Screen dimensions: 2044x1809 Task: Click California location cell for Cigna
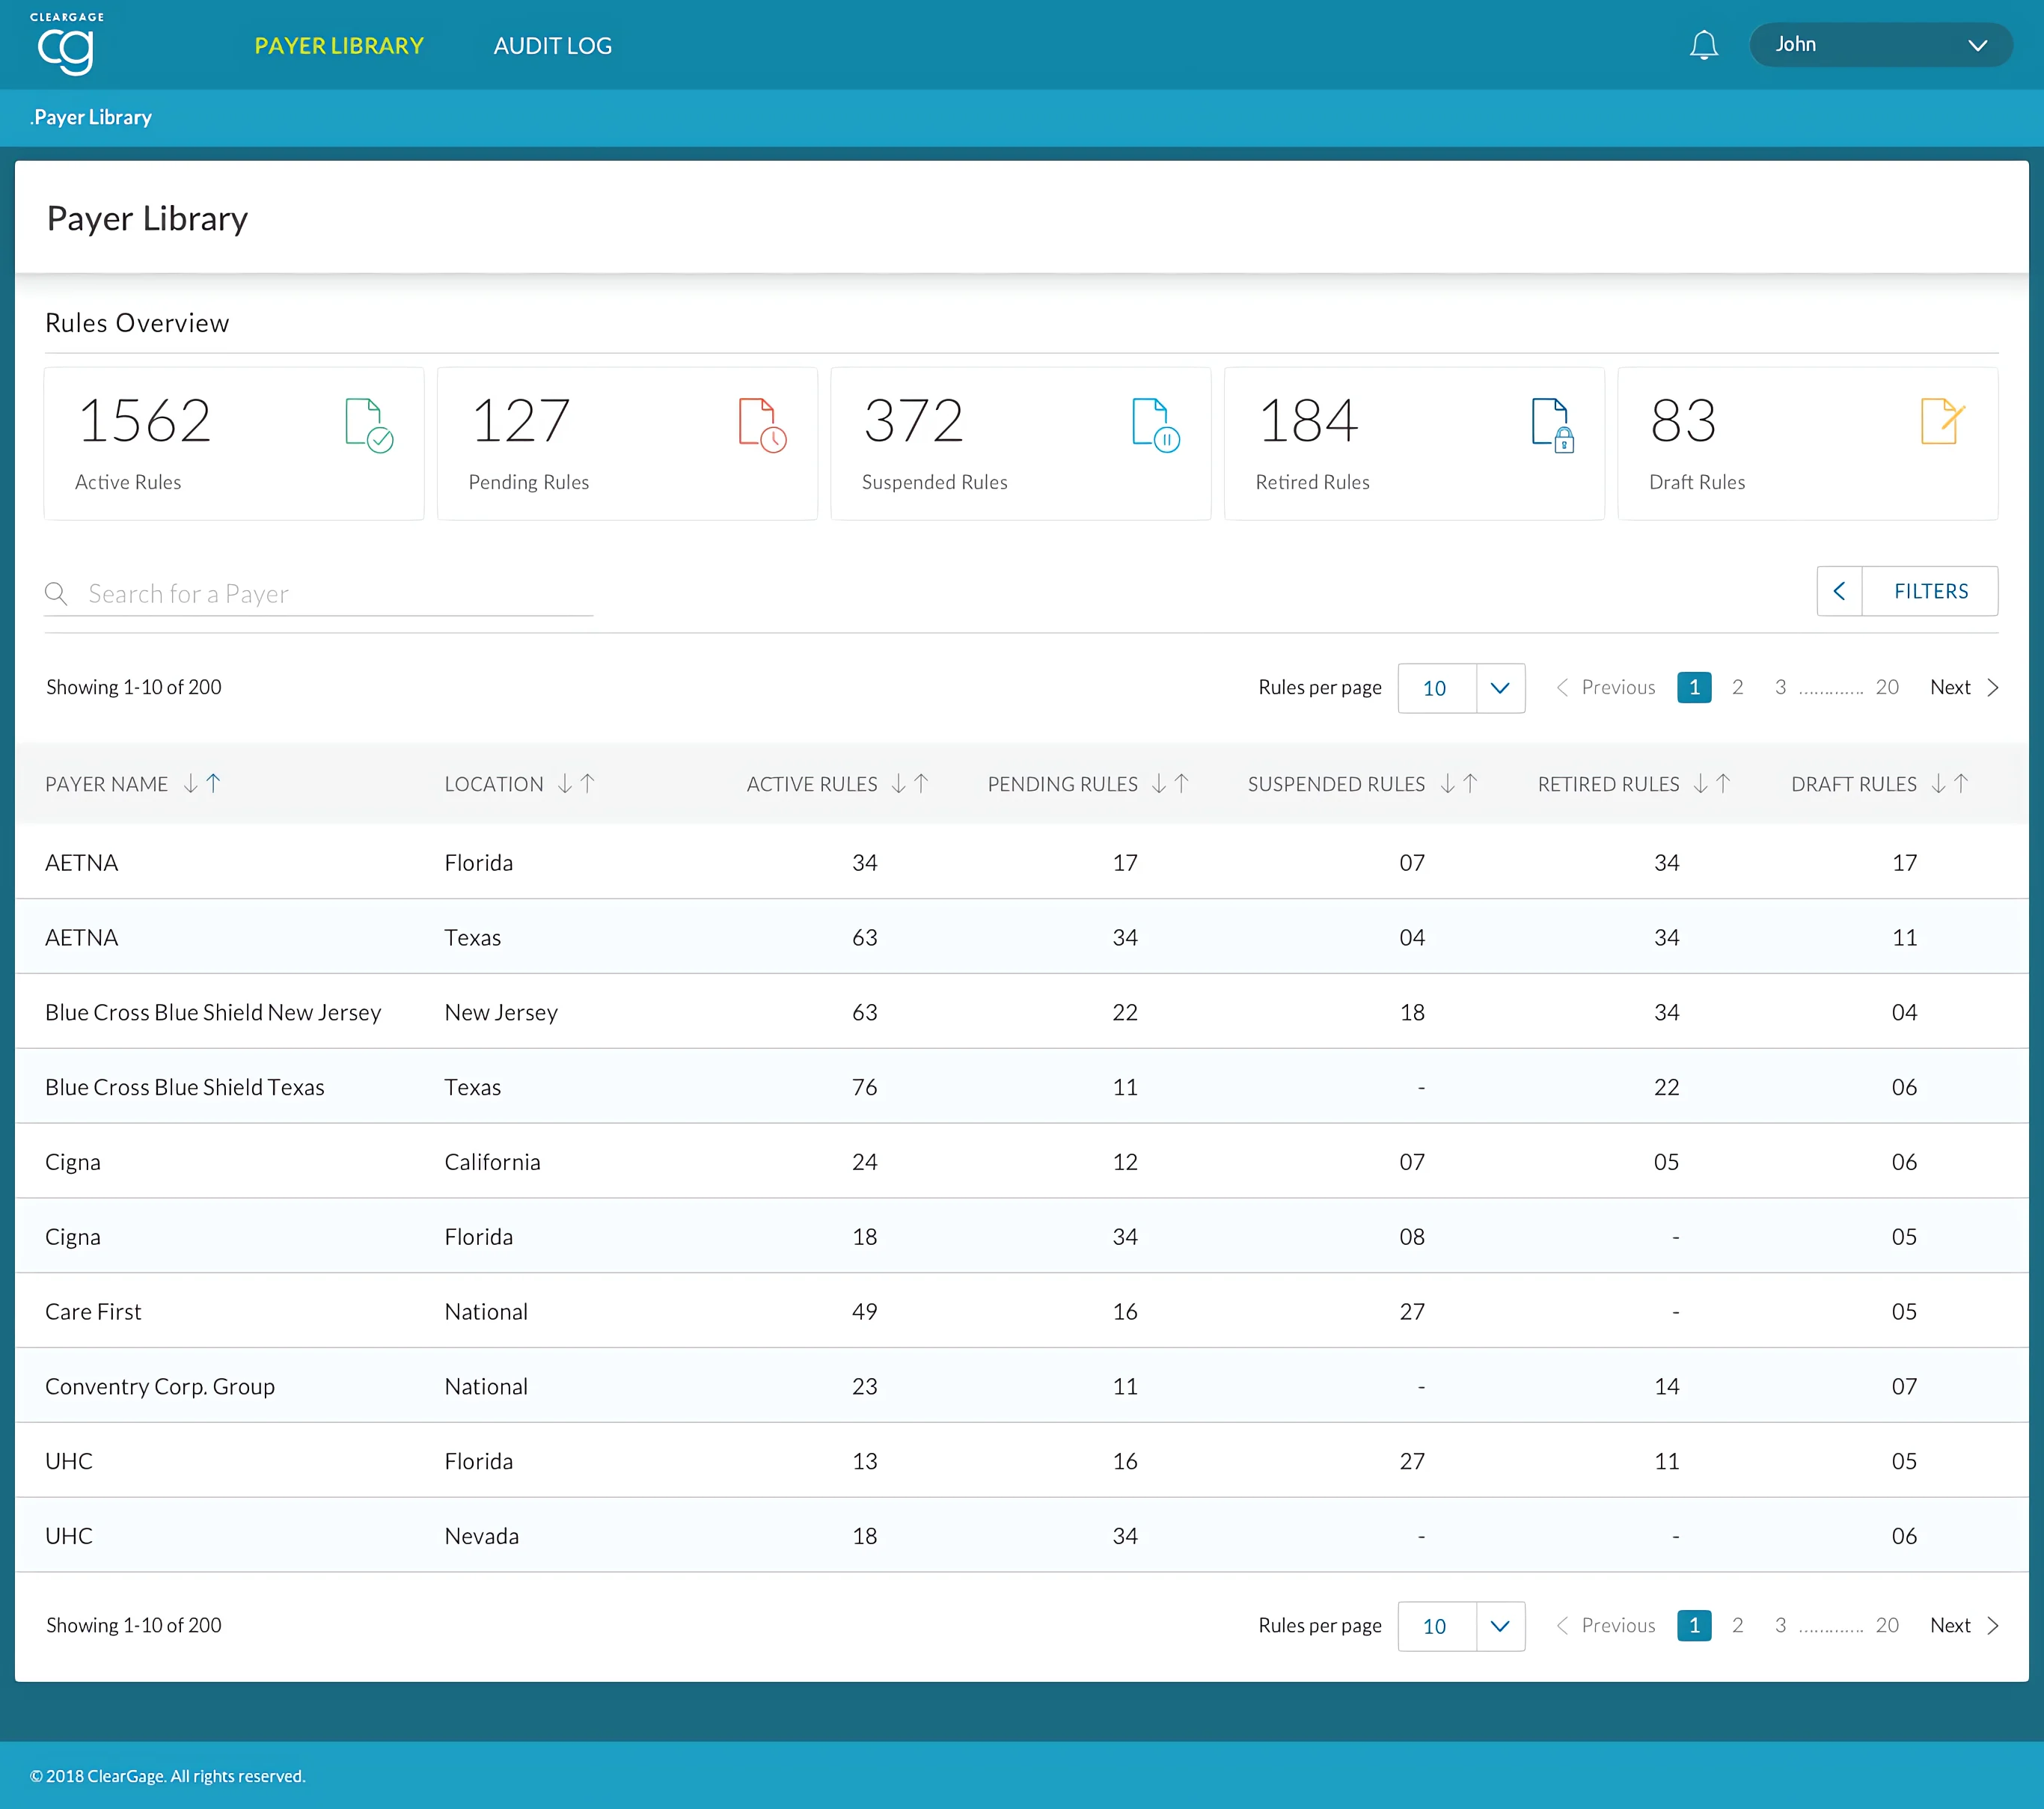(x=492, y=1162)
